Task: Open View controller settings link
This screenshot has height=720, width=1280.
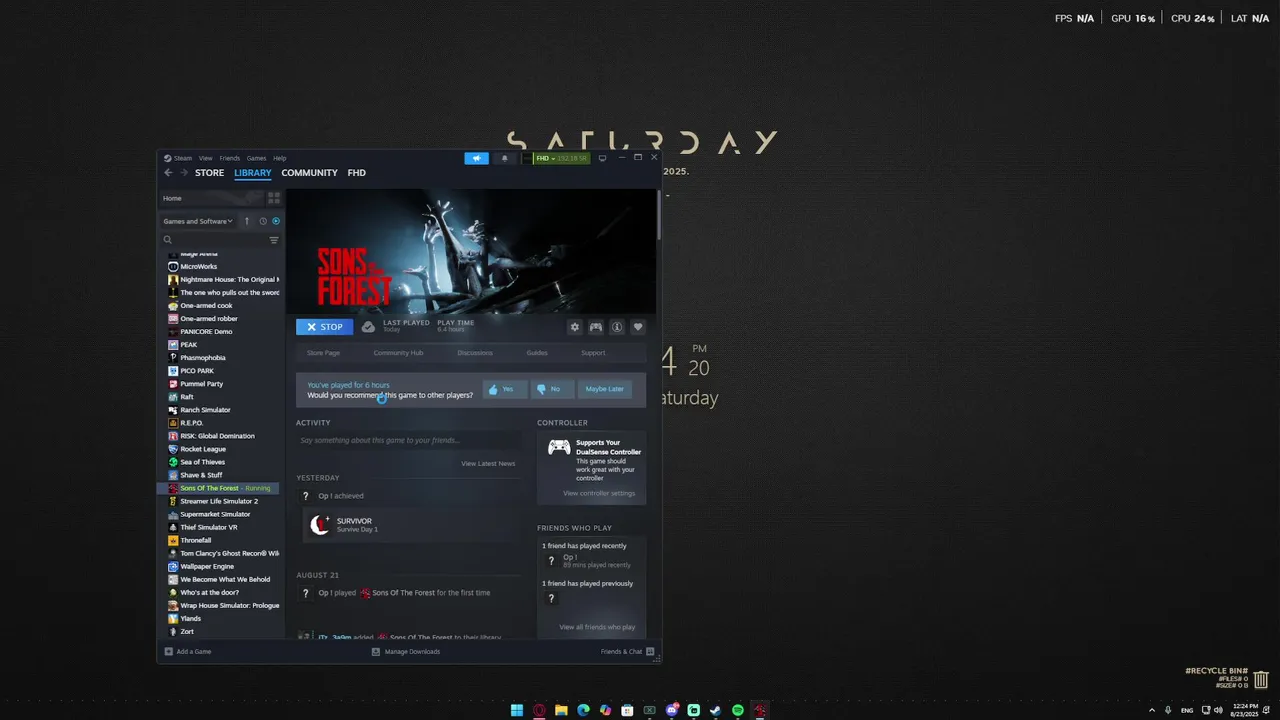Action: pos(599,493)
